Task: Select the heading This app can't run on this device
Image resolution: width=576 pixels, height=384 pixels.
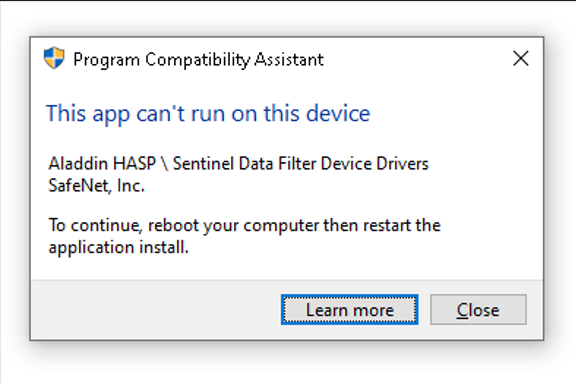Action: tap(208, 114)
